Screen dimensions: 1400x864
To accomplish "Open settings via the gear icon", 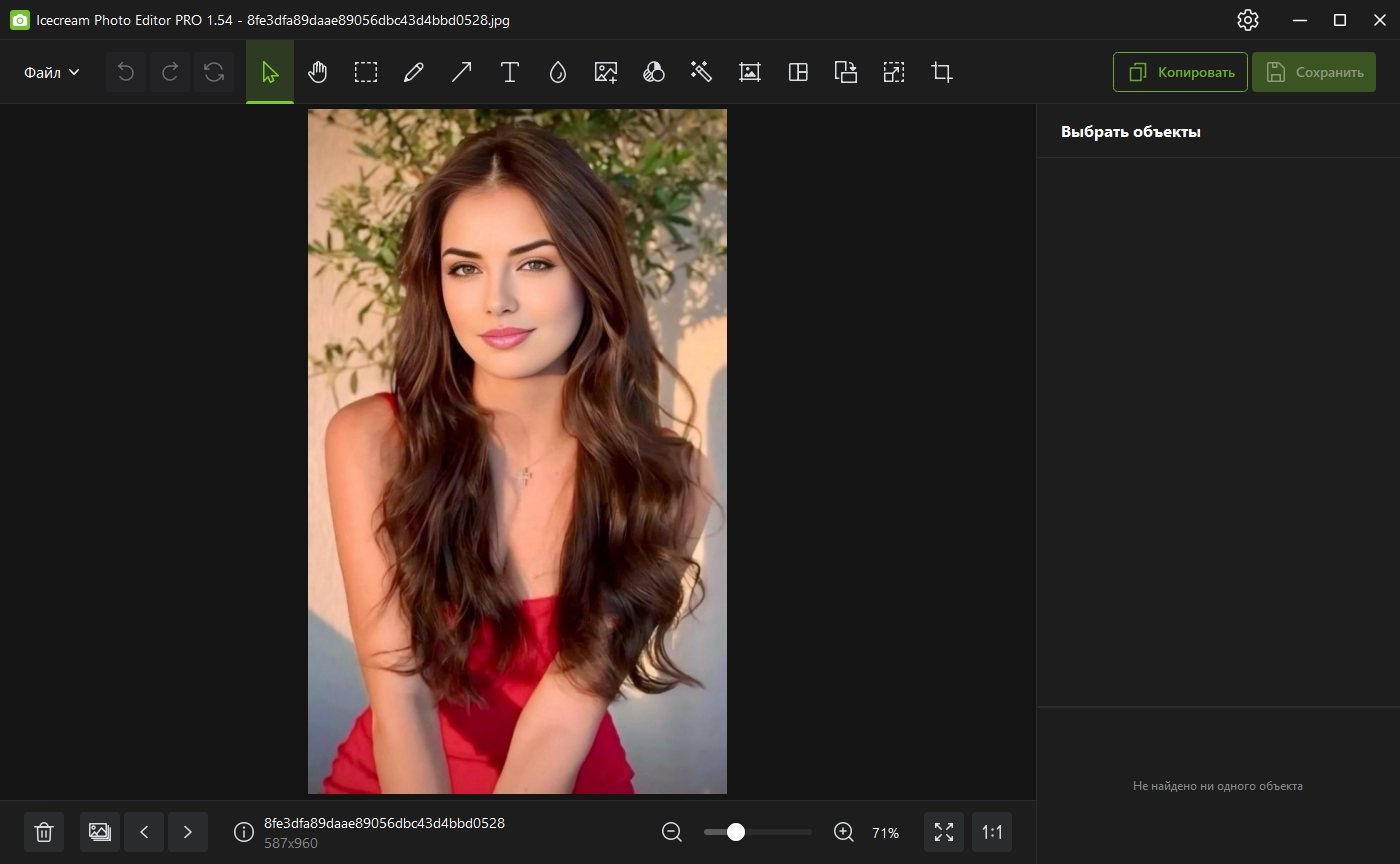I will tap(1247, 20).
